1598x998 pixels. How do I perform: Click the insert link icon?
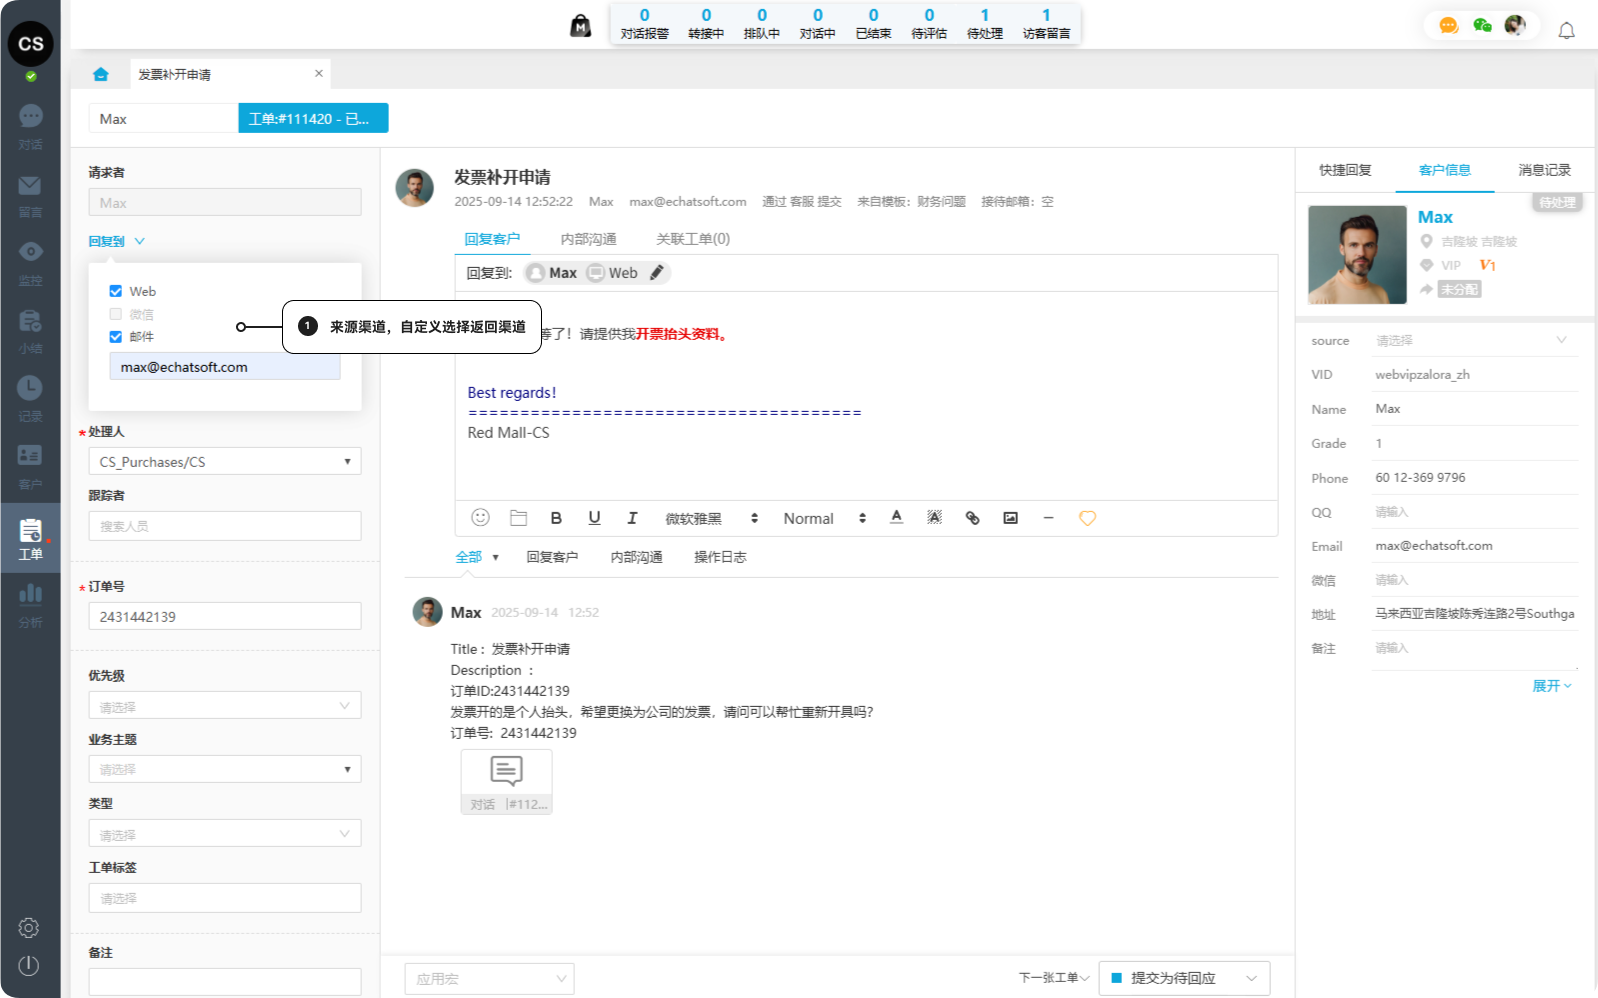point(972,518)
